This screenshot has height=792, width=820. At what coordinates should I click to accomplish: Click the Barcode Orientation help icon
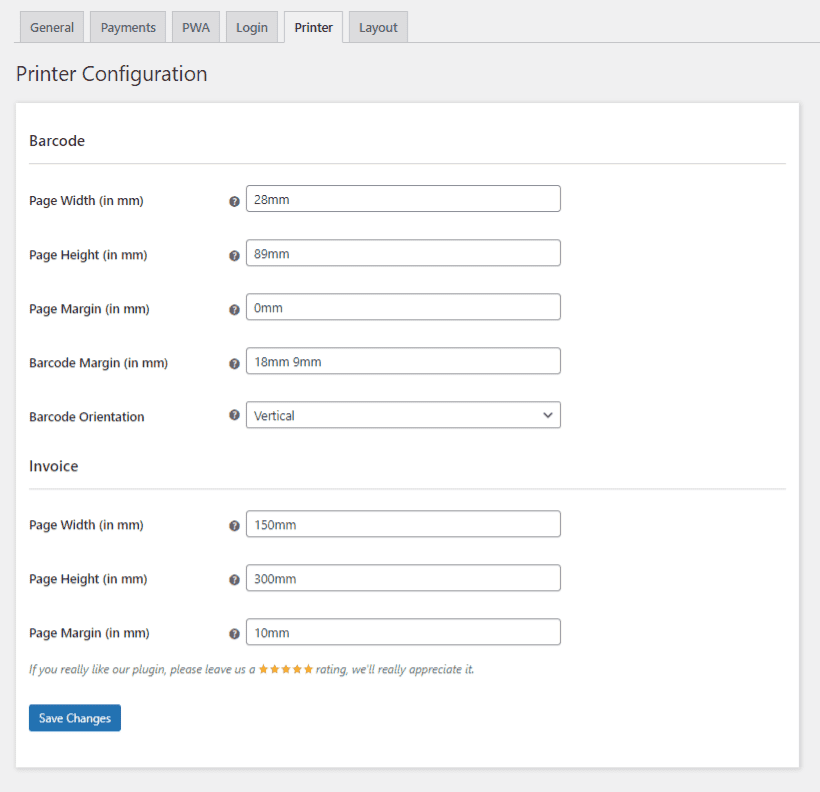click(x=234, y=415)
